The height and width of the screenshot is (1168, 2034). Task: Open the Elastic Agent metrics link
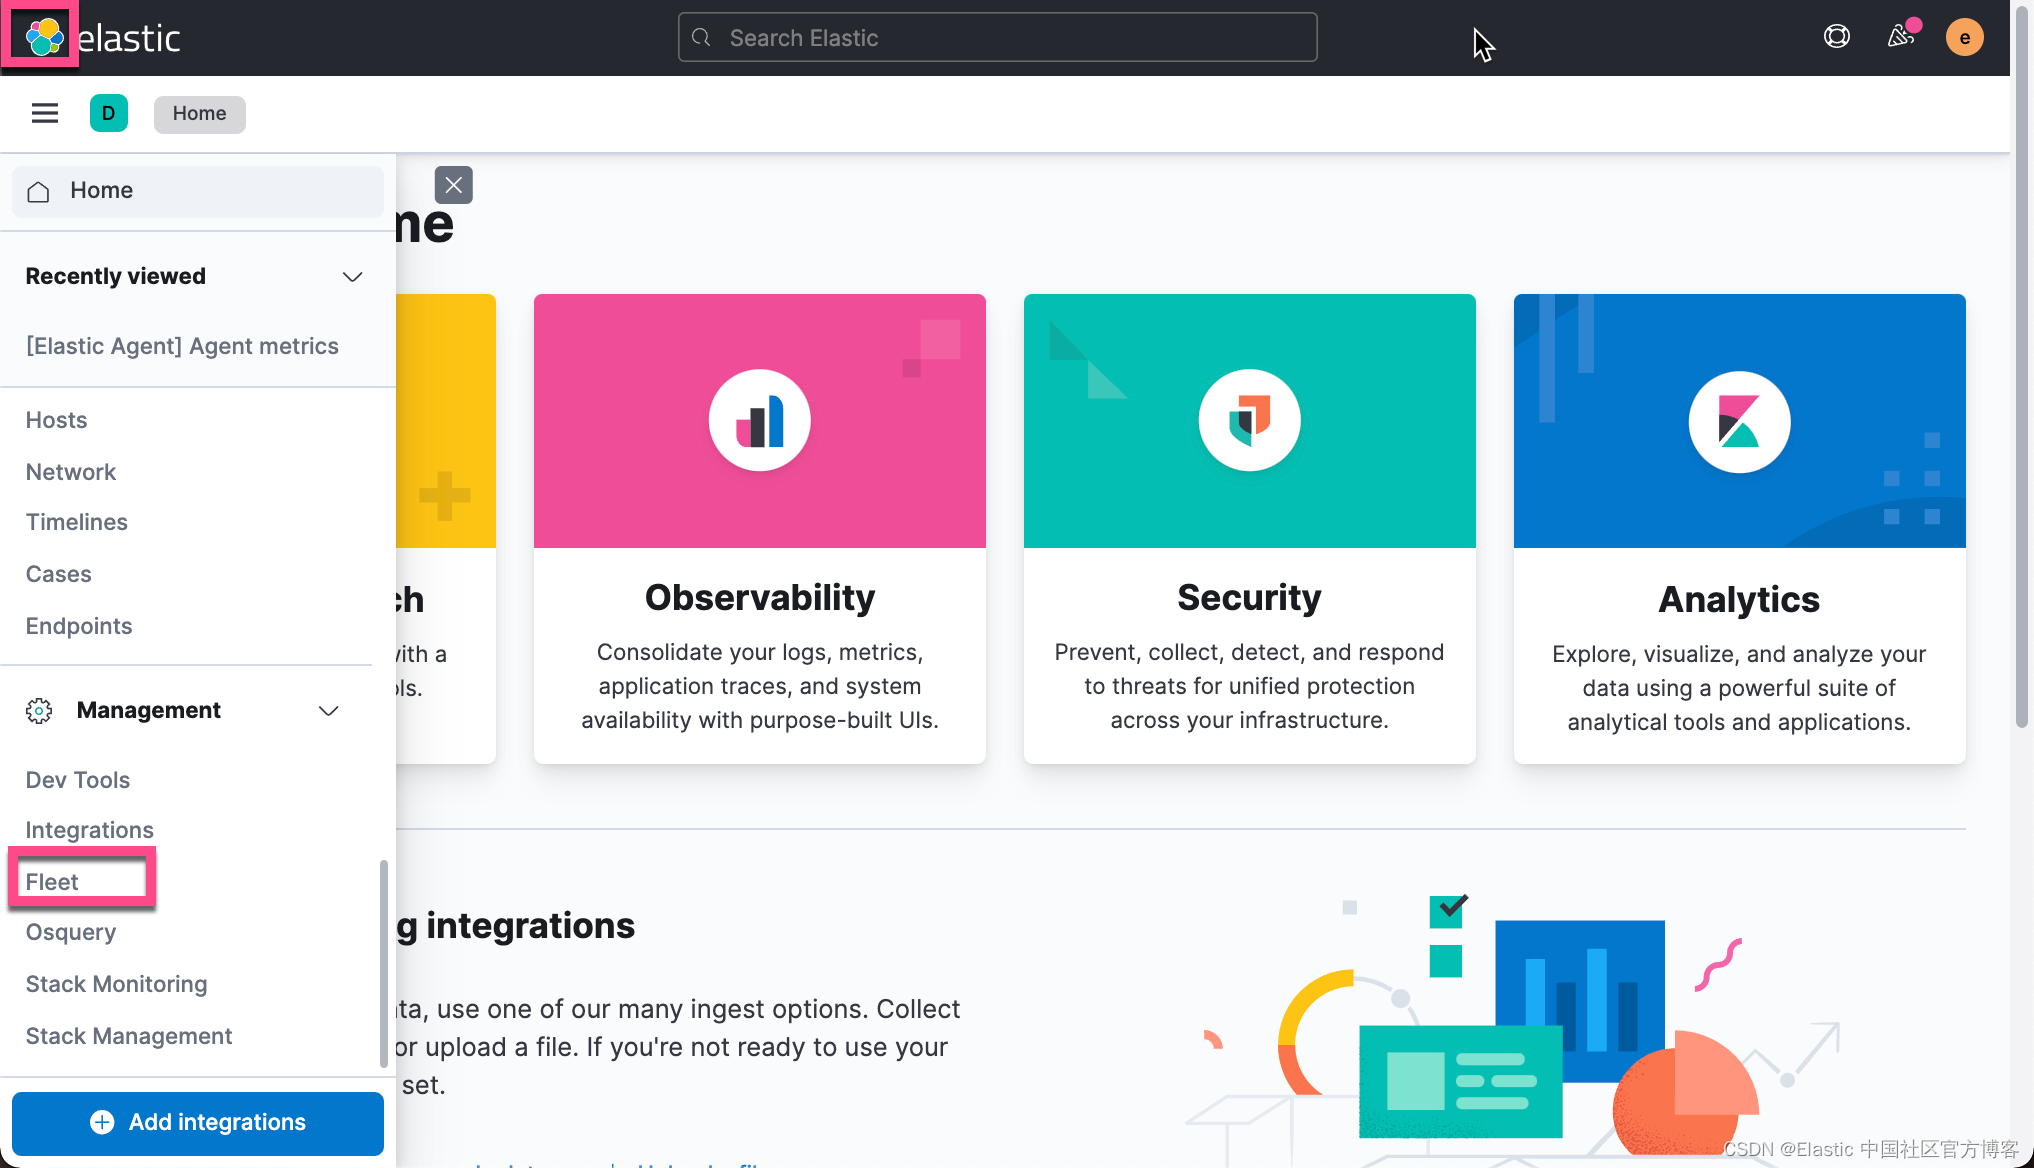[x=182, y=346]
